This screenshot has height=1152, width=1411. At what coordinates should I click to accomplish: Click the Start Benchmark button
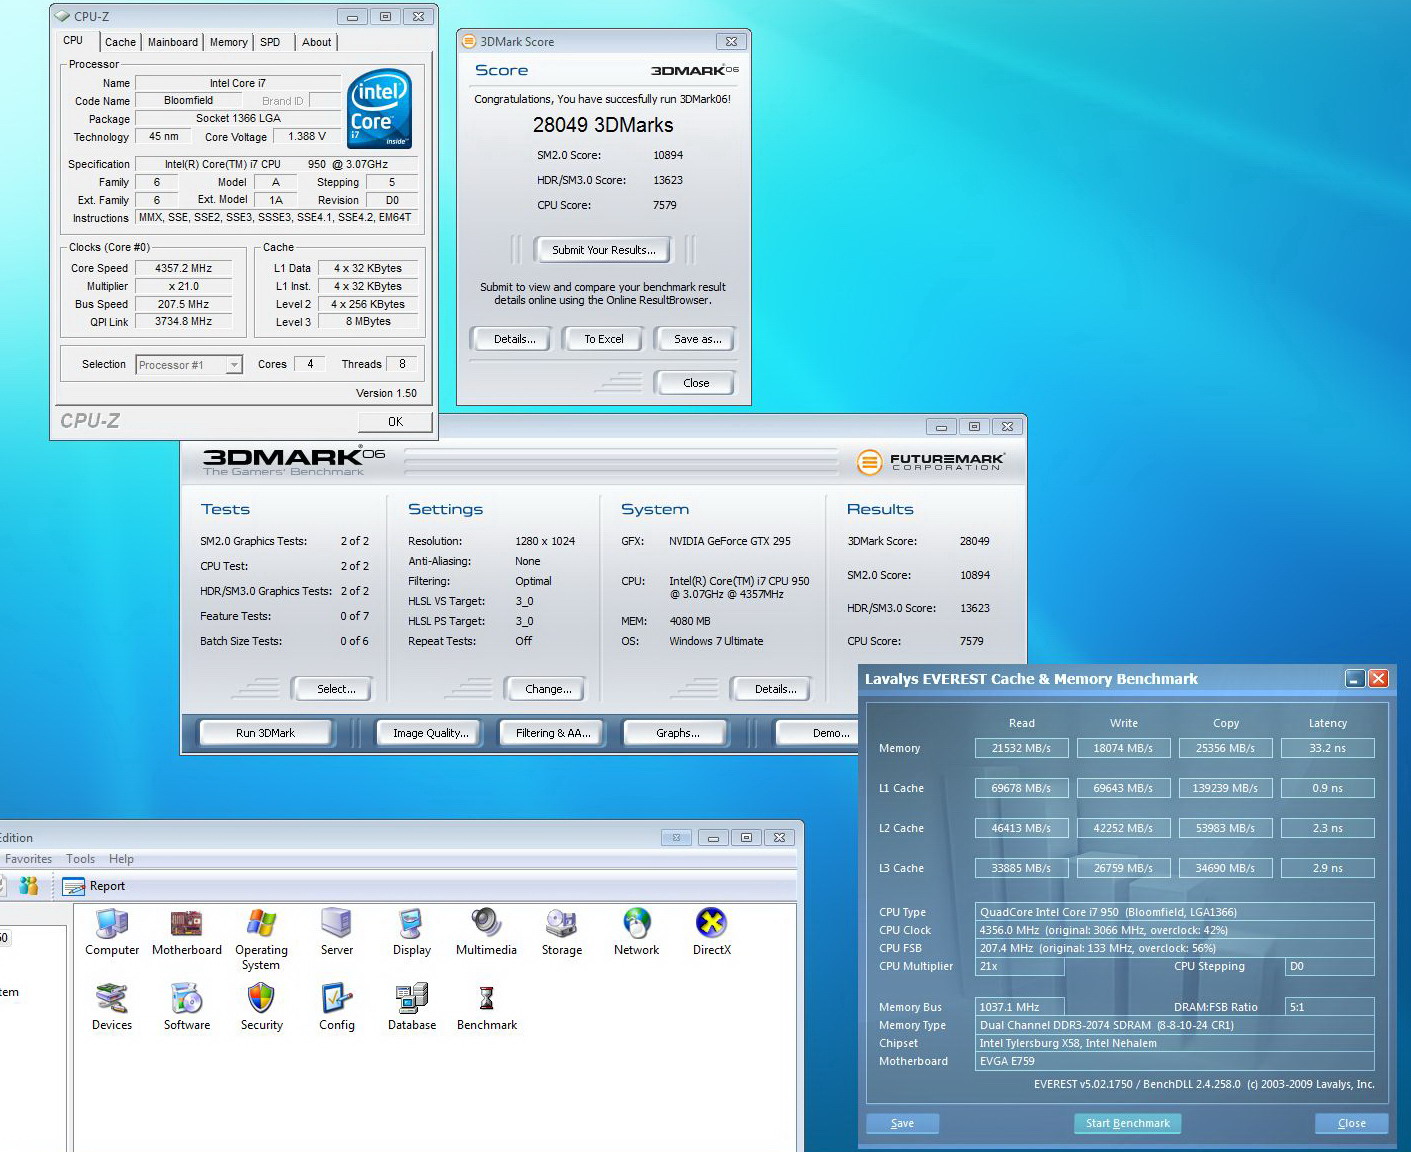click(x=1127, y=1123)
